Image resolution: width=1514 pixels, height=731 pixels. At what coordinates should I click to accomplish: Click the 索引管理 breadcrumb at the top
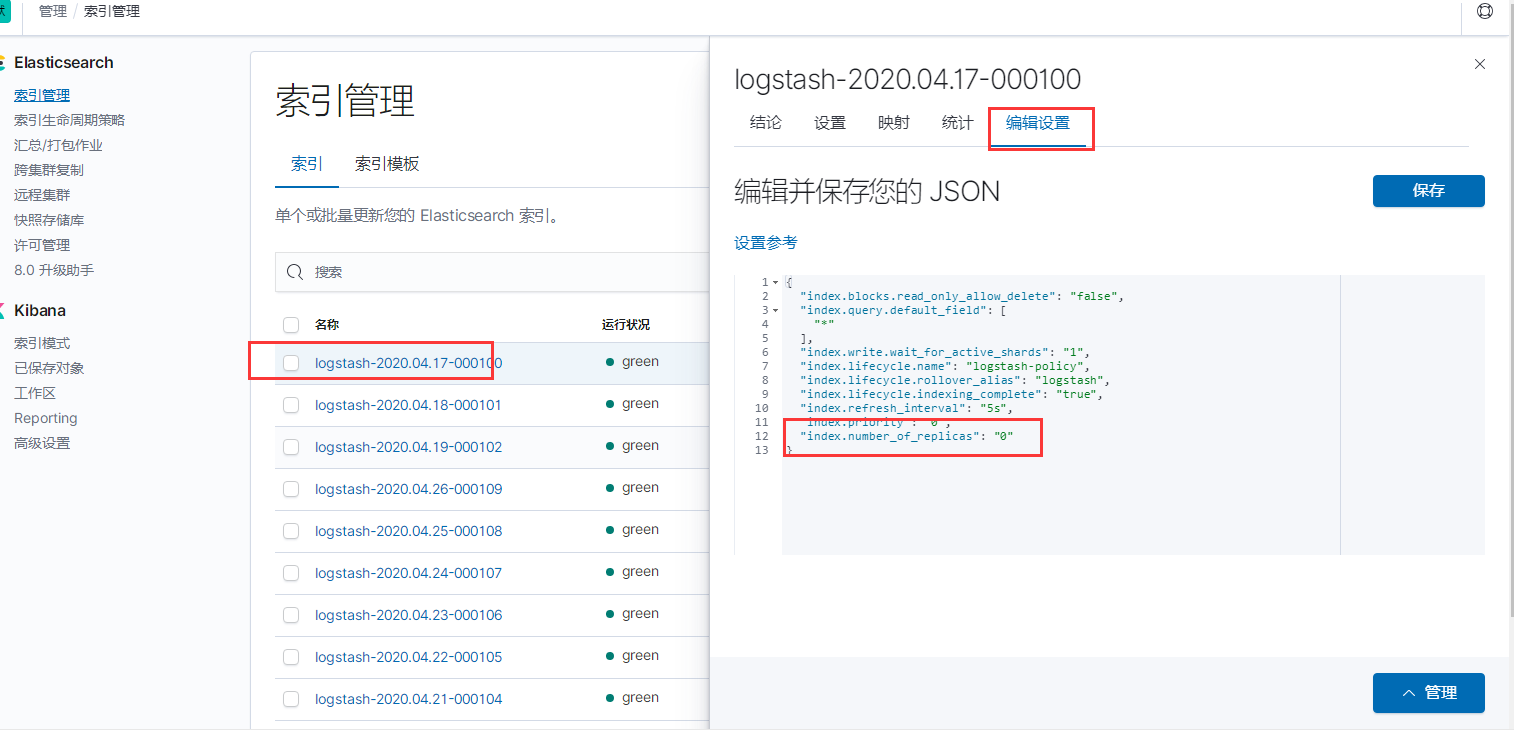click(x=112, y=11)
